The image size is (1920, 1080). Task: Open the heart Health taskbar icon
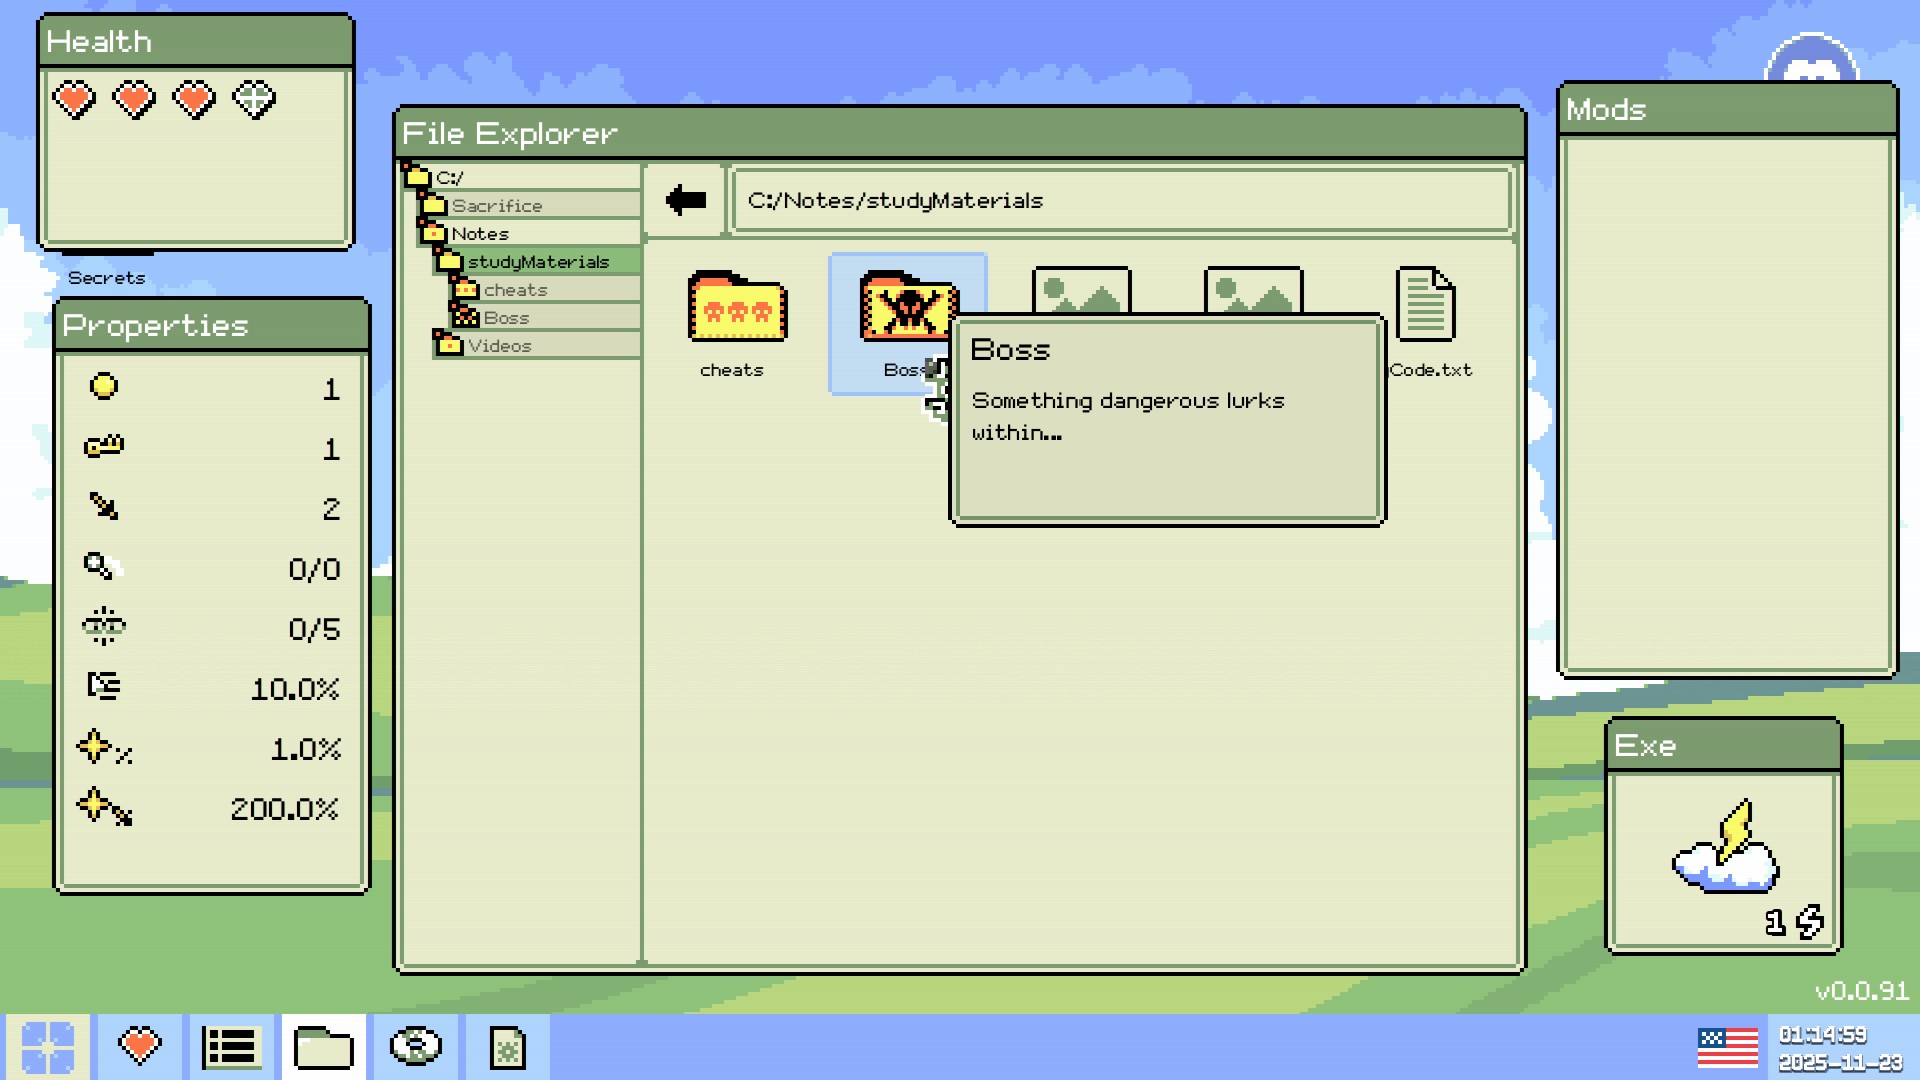(139, 1046)
